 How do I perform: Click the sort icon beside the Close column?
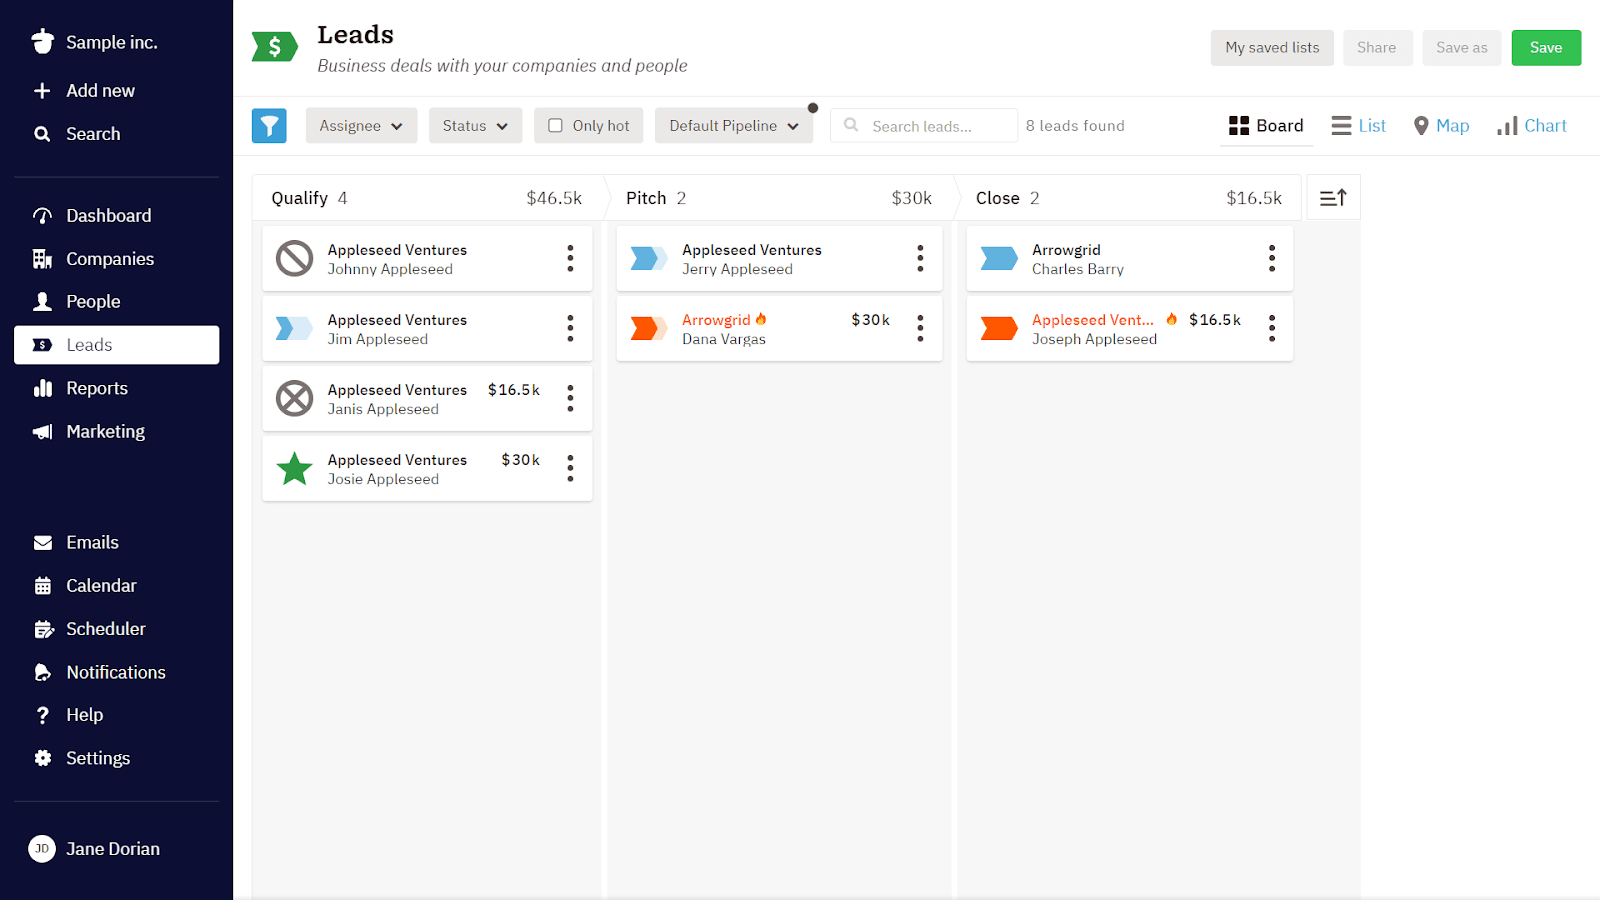[x=1333, y=197]
